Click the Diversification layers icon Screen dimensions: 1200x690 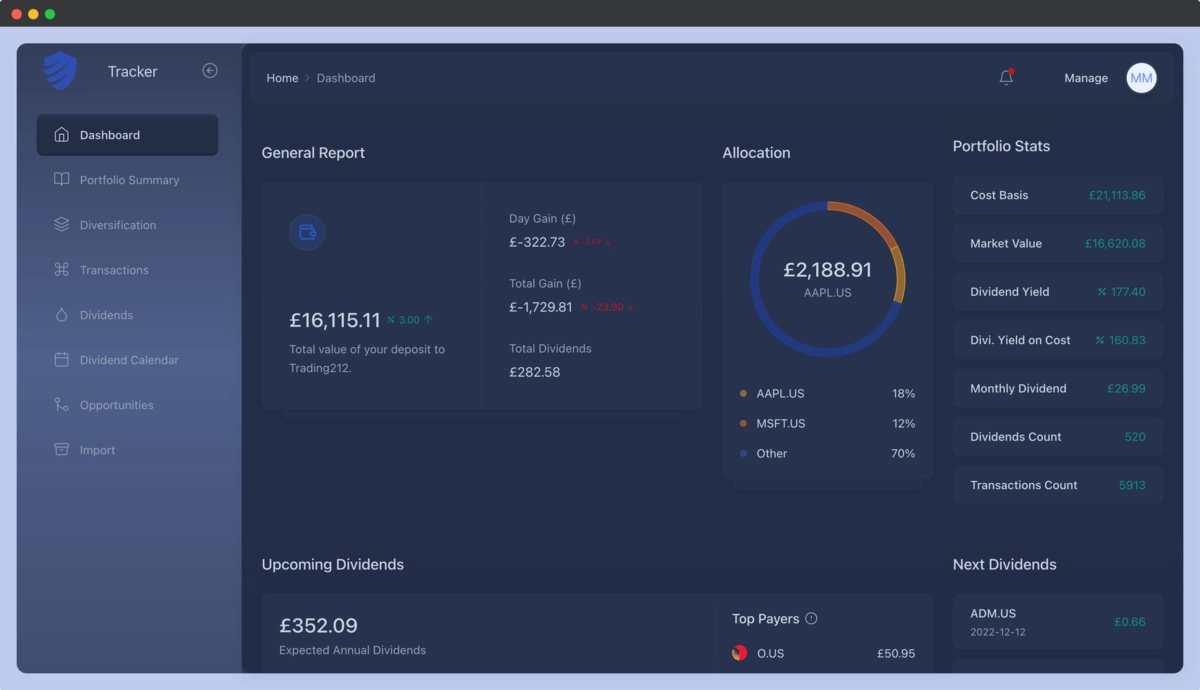[x=61, y=225]
